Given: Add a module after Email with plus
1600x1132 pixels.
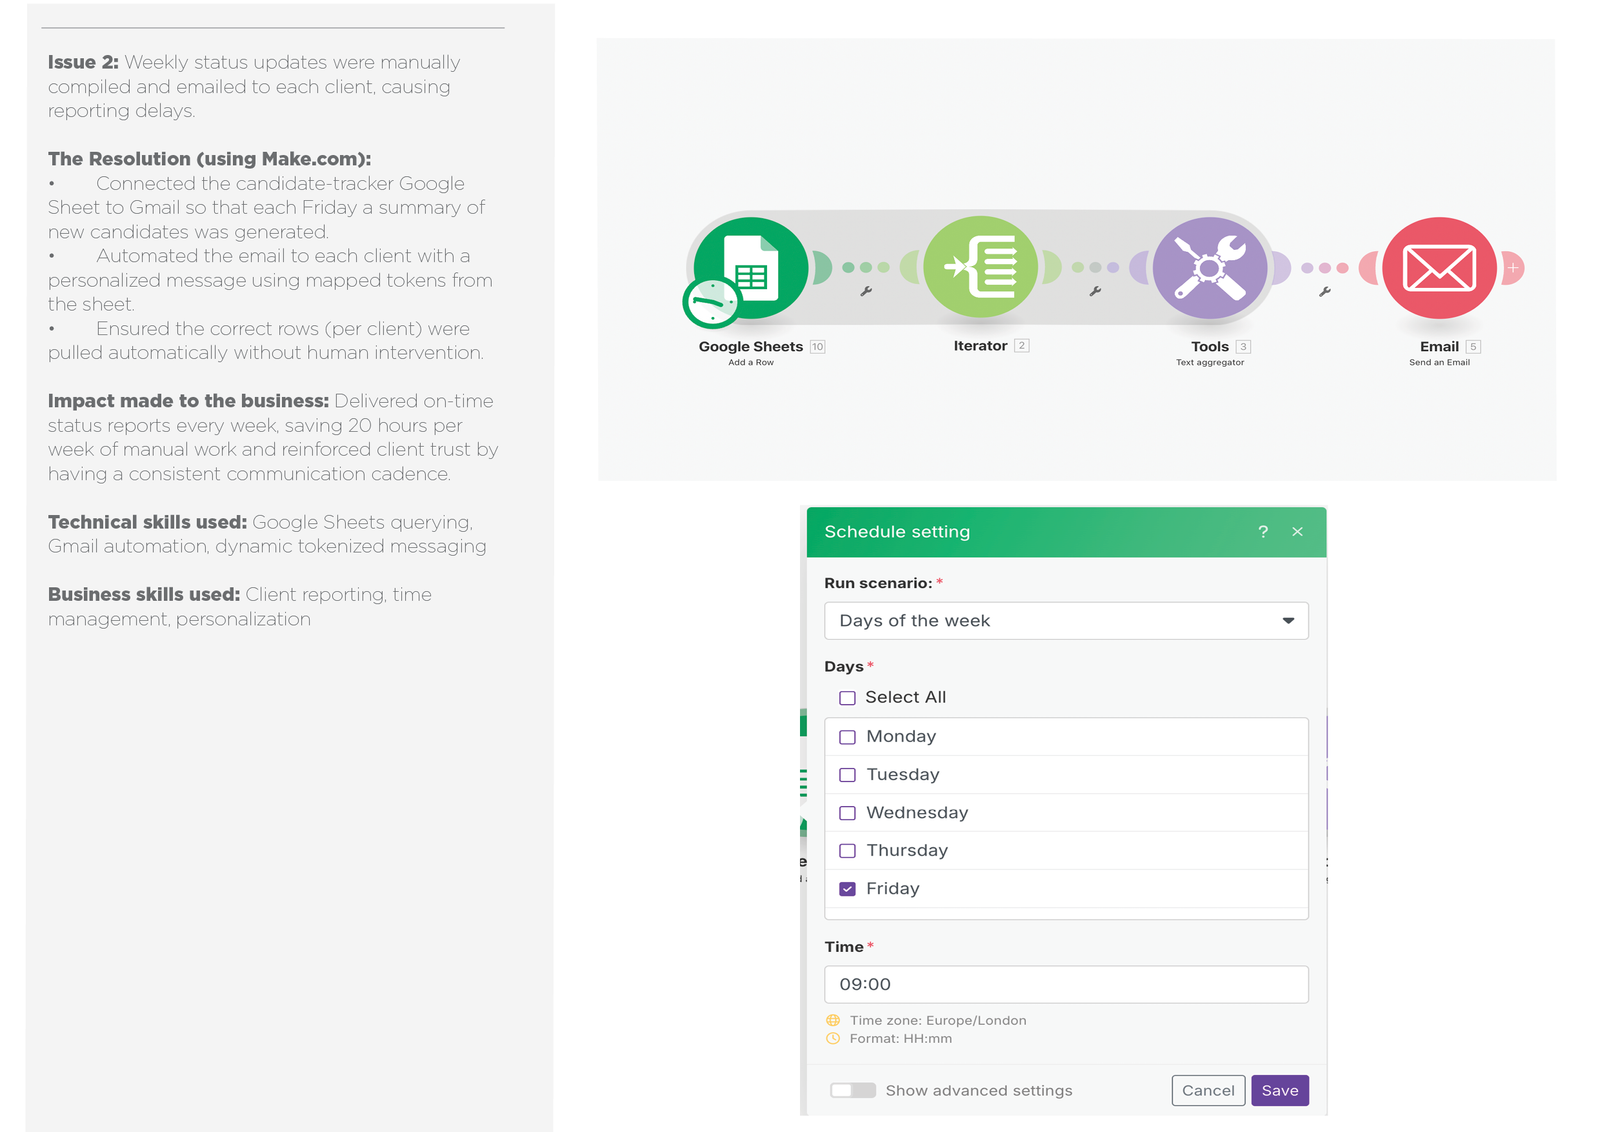Looking at the screenshot, I should [x=1513, y=268].
